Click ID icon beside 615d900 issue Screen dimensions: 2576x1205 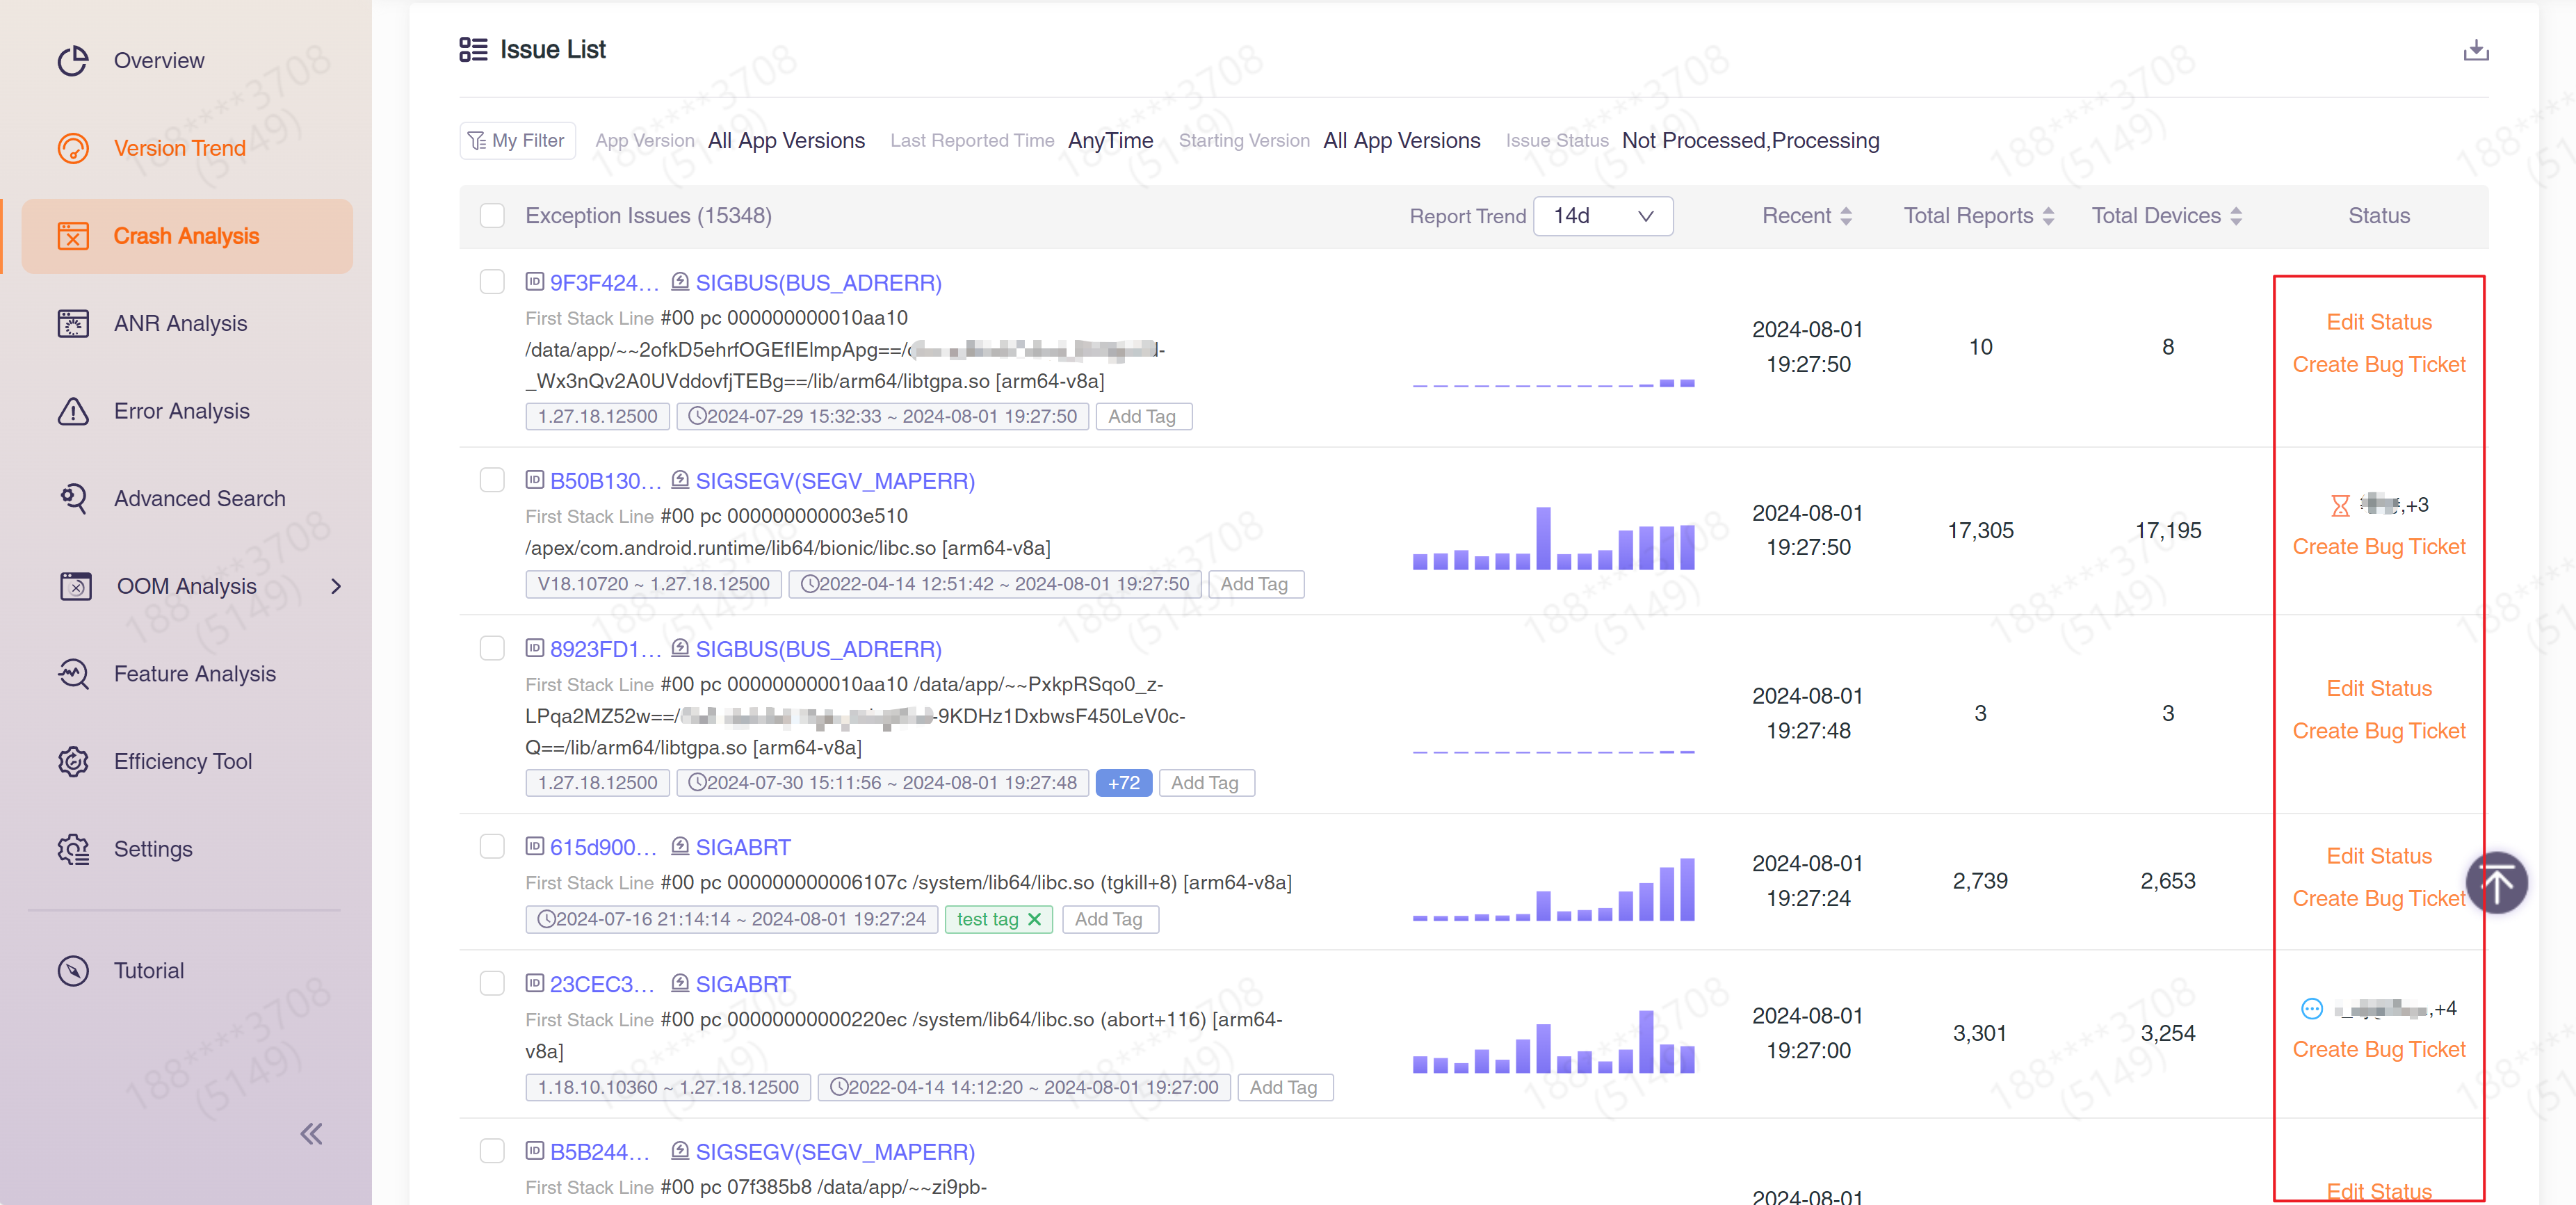(x=535, y=846)
